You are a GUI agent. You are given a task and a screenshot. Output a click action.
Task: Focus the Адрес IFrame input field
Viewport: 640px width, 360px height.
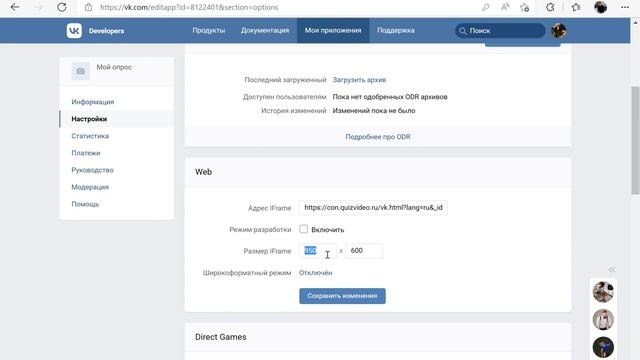point(373,208)
